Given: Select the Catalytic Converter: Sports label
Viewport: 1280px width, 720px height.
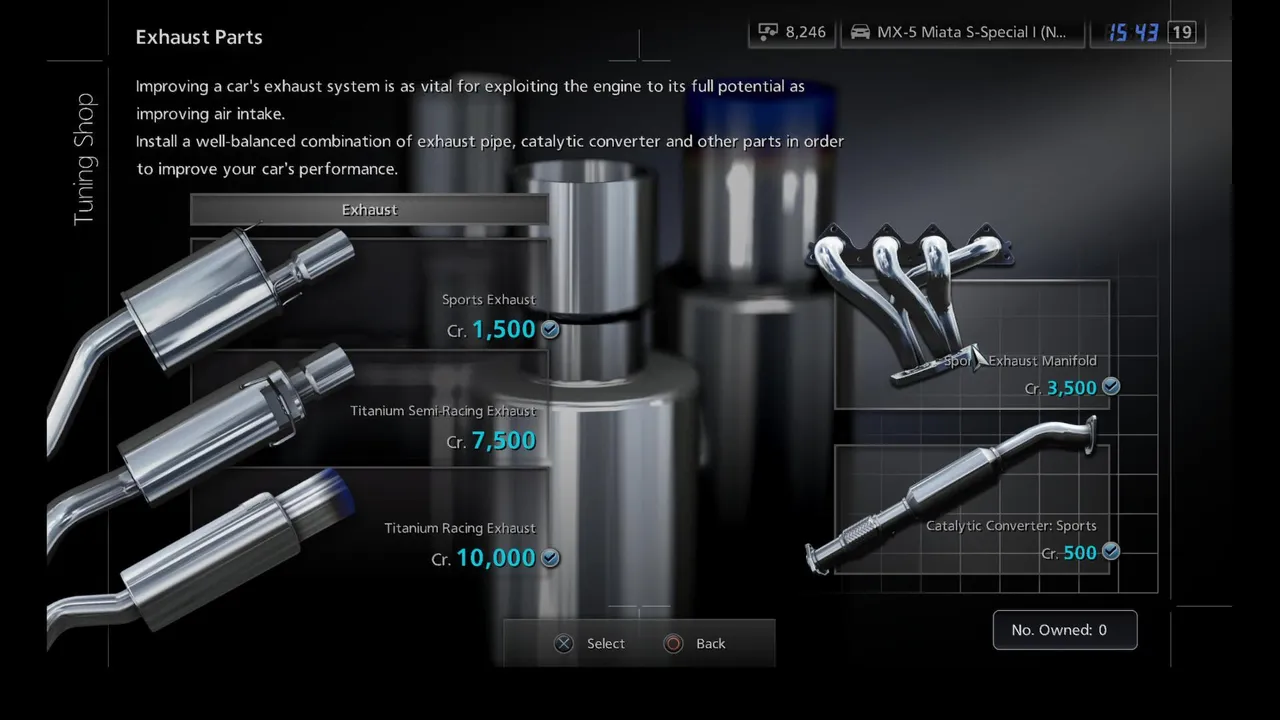Looking at the screenshot, I should point(1011,526).
